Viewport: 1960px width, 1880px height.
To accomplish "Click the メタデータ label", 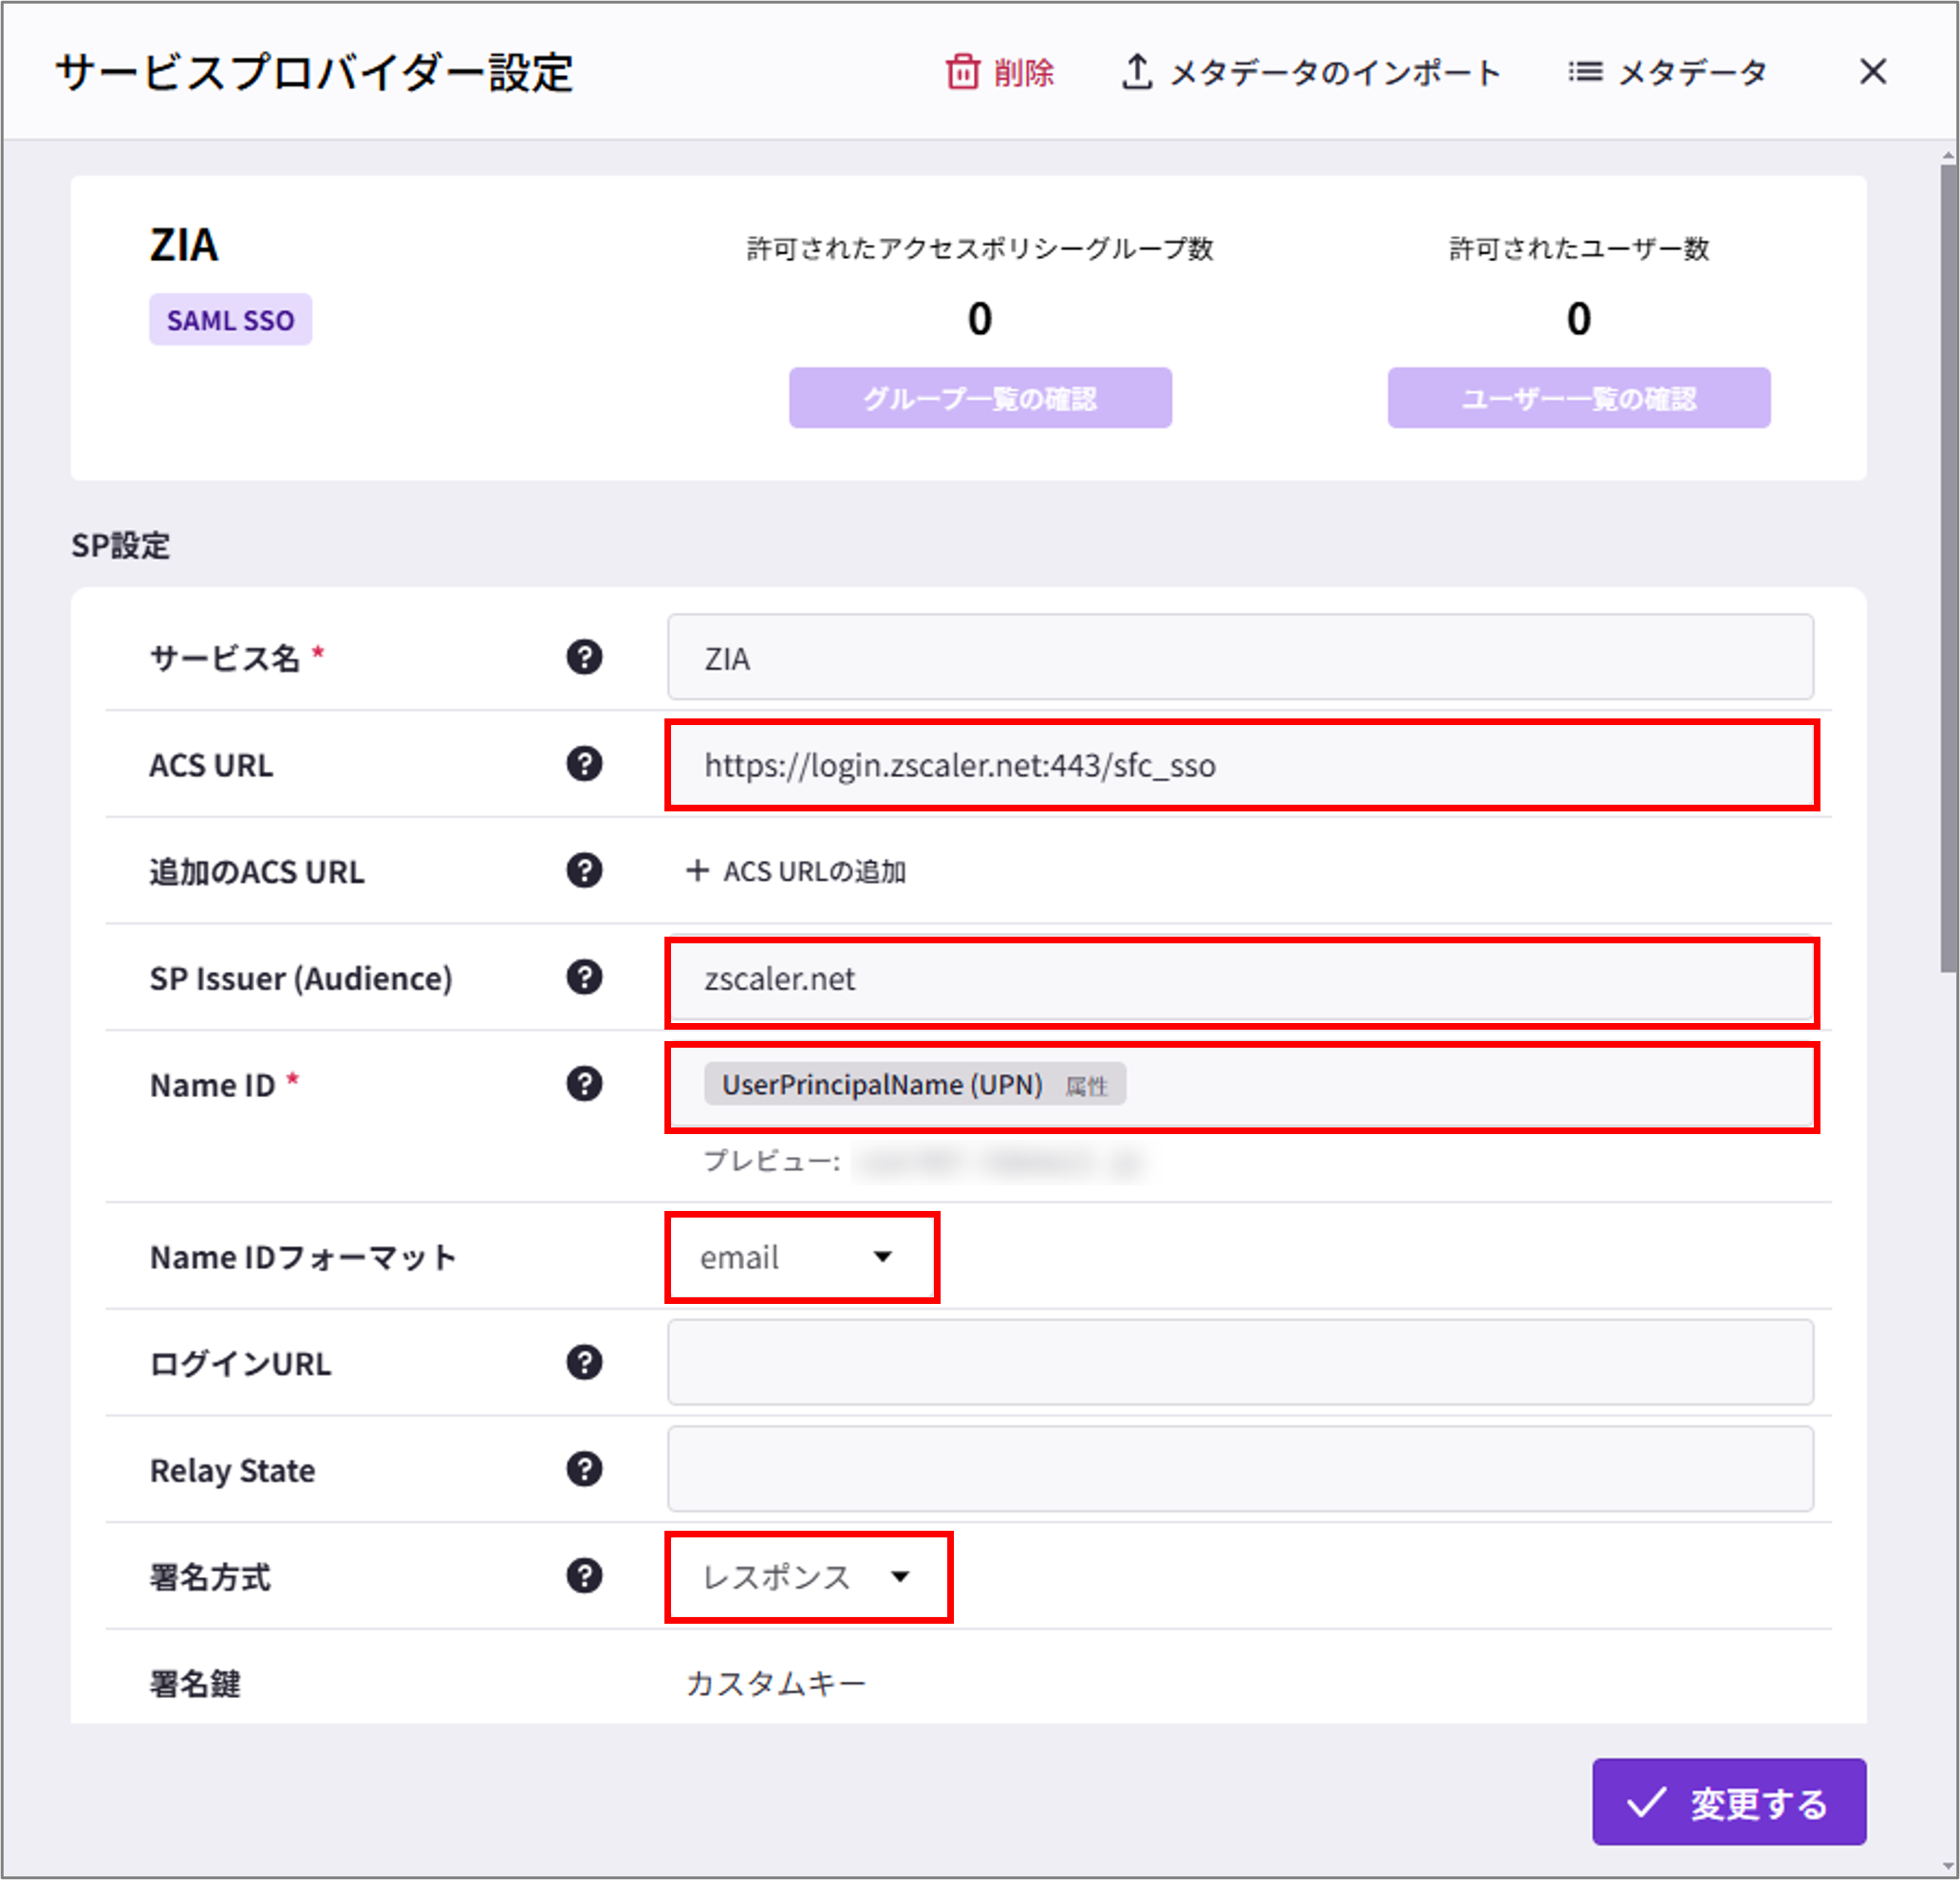I will tap(1692, 72).
